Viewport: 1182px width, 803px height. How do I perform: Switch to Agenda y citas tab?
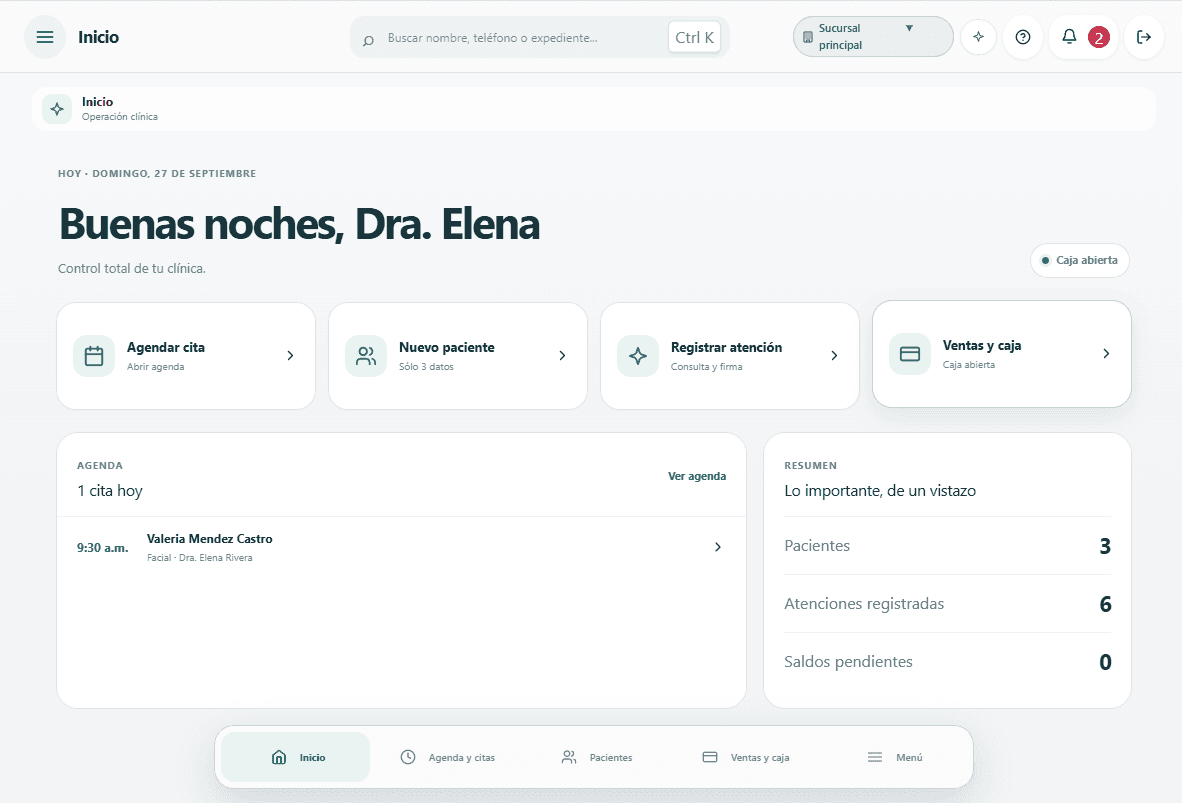pos(447,757)
